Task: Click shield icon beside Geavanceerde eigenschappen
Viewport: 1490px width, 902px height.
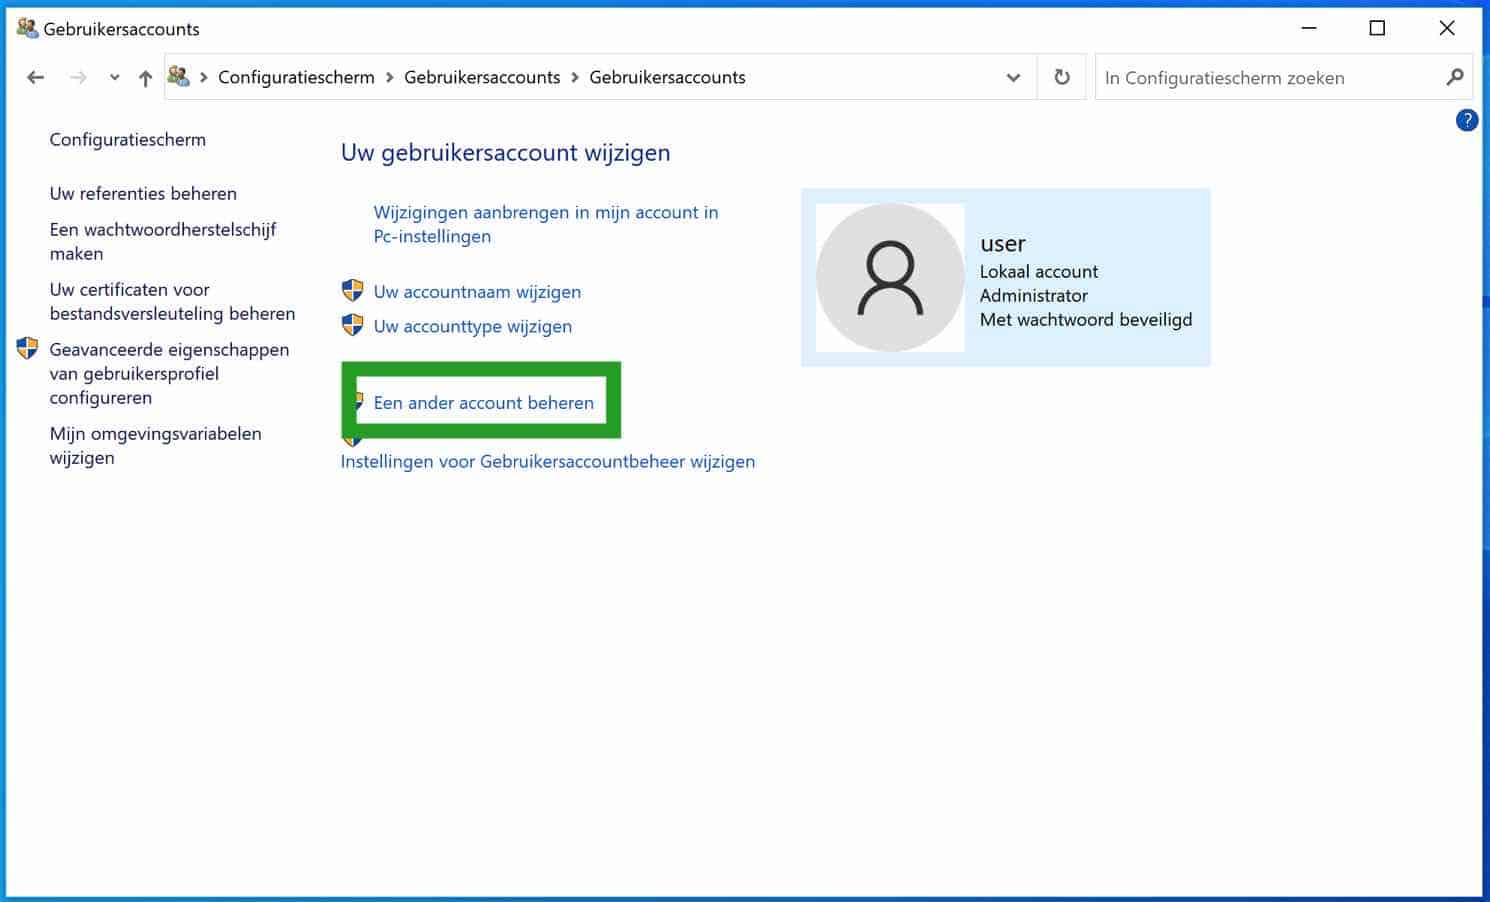Action: [28, 349]
